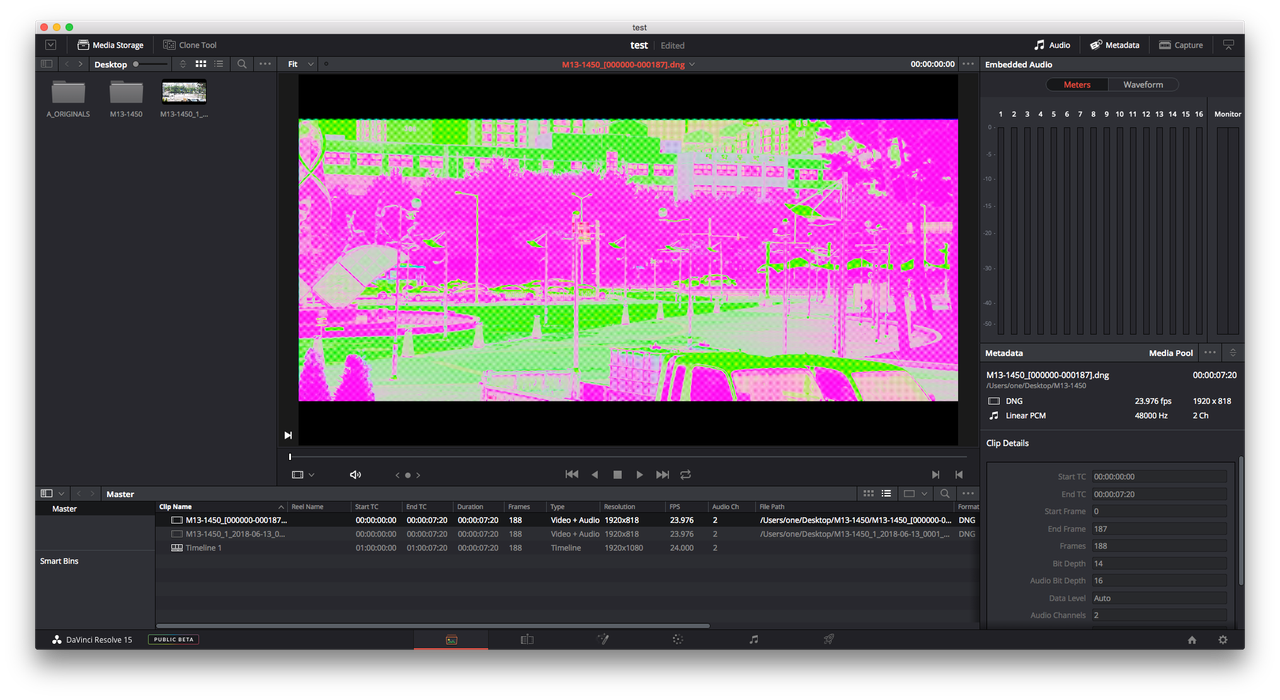Image resolution: width=1280 pixels, height=700 pixels.
Task: Open viewer options three dots menu
Action: [x=968, y=64]
